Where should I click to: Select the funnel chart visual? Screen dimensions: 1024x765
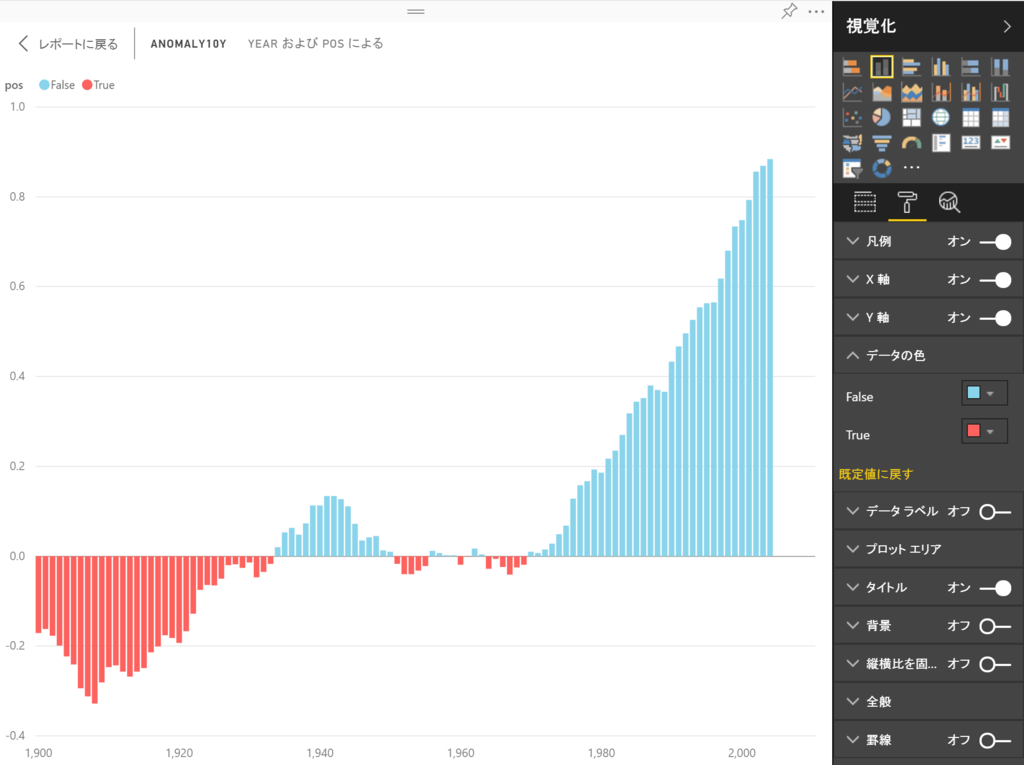[x=882, y=143]
